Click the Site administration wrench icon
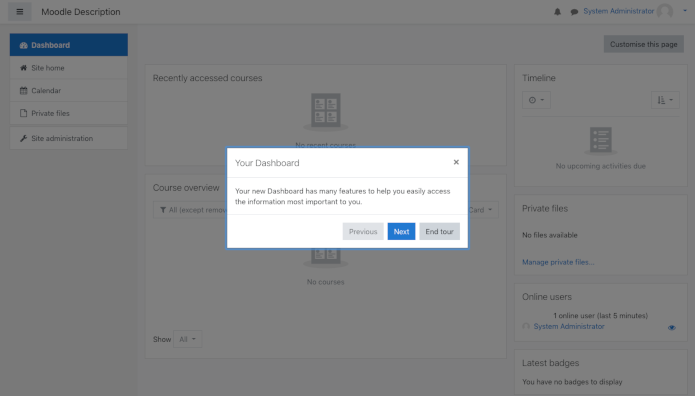Image resolution: width=695 pixels, height=396 pixels. click(x=23, y=138)
